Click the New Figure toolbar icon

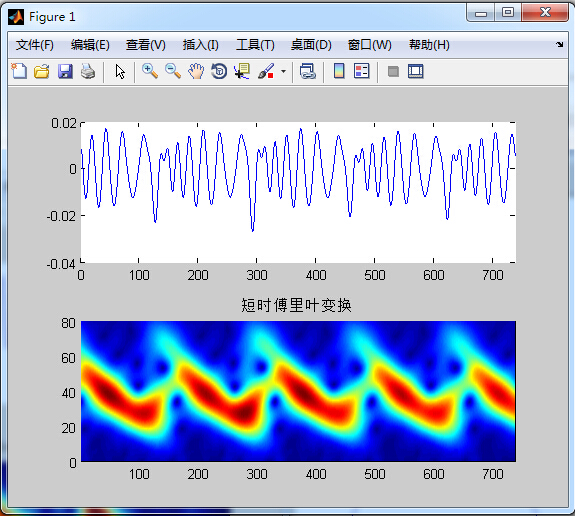(x=19, y=71)
